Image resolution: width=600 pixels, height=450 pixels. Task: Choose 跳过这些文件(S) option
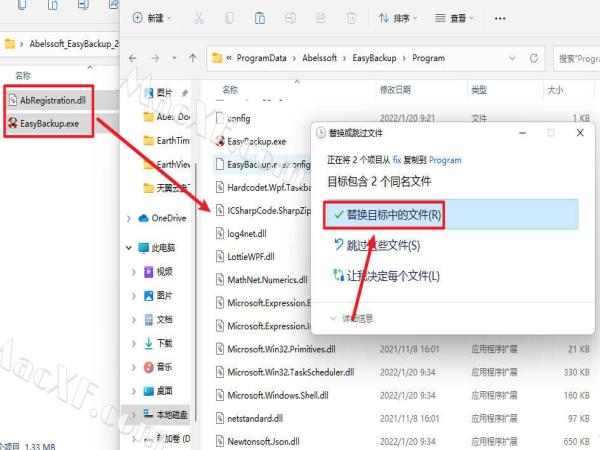pos(377,245)
